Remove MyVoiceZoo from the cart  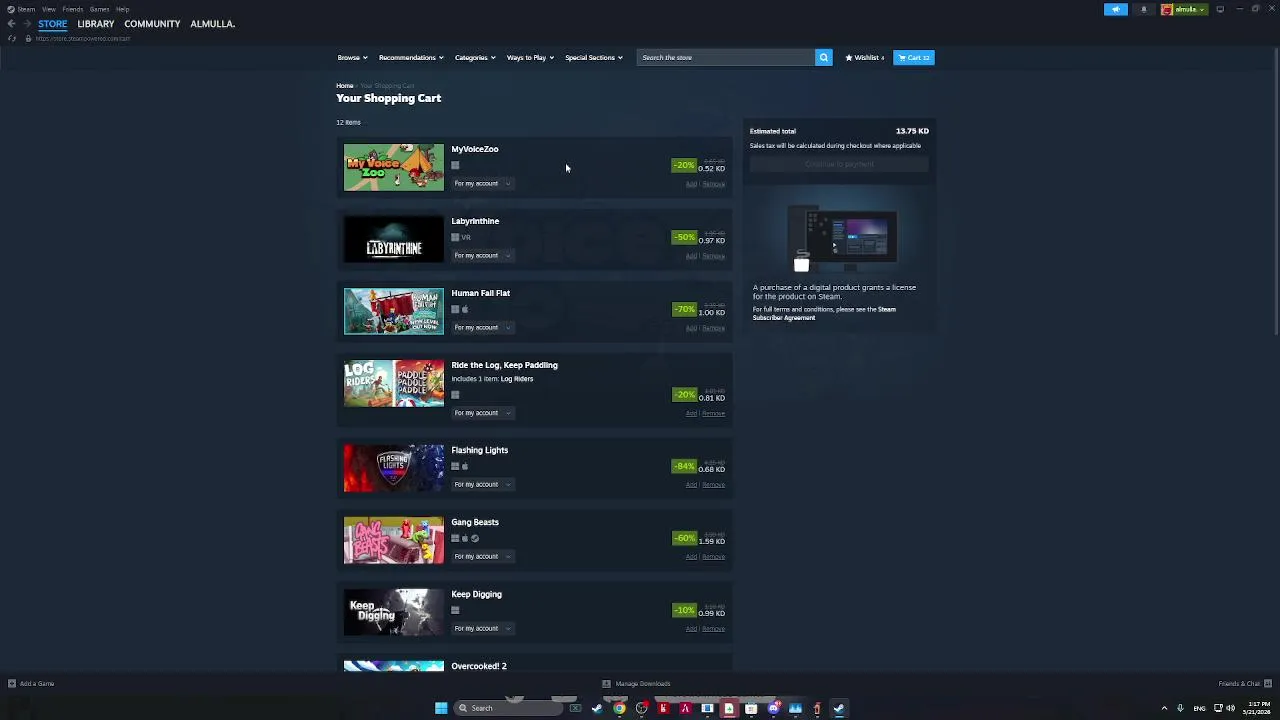coord(713,185)
